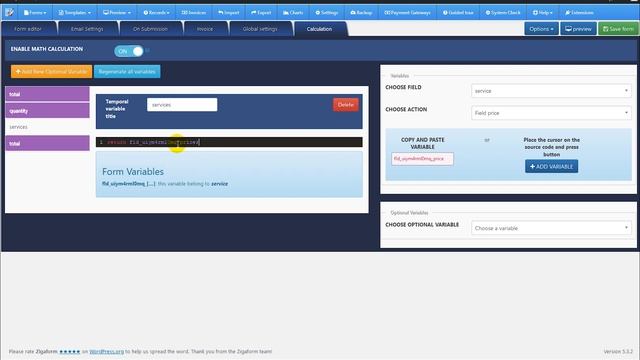Screen dimensions: 640x360
Task: Open Payment Gateways in top menu
Action: point(407,13)
